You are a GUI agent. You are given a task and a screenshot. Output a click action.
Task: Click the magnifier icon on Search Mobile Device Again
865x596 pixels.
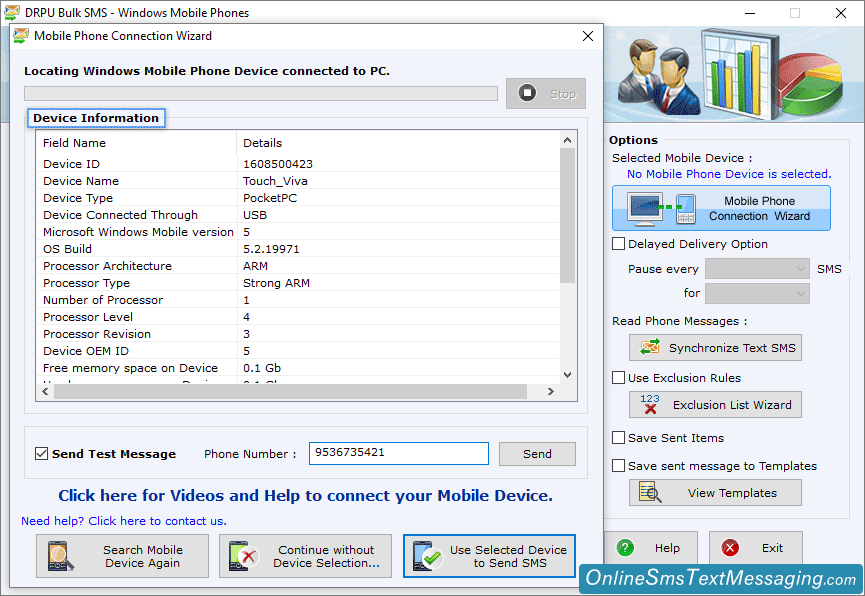point(60,556)
